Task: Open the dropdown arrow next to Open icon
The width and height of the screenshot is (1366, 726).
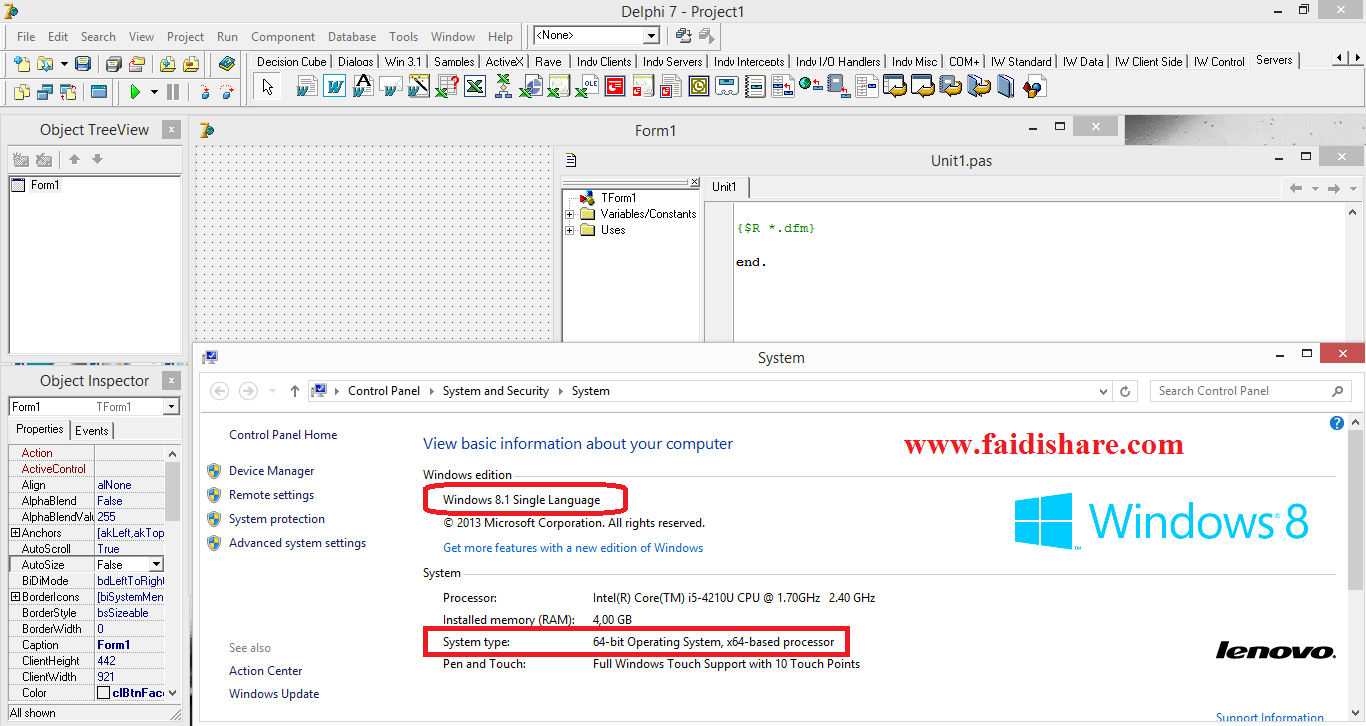Action: [x=64, y=64]
